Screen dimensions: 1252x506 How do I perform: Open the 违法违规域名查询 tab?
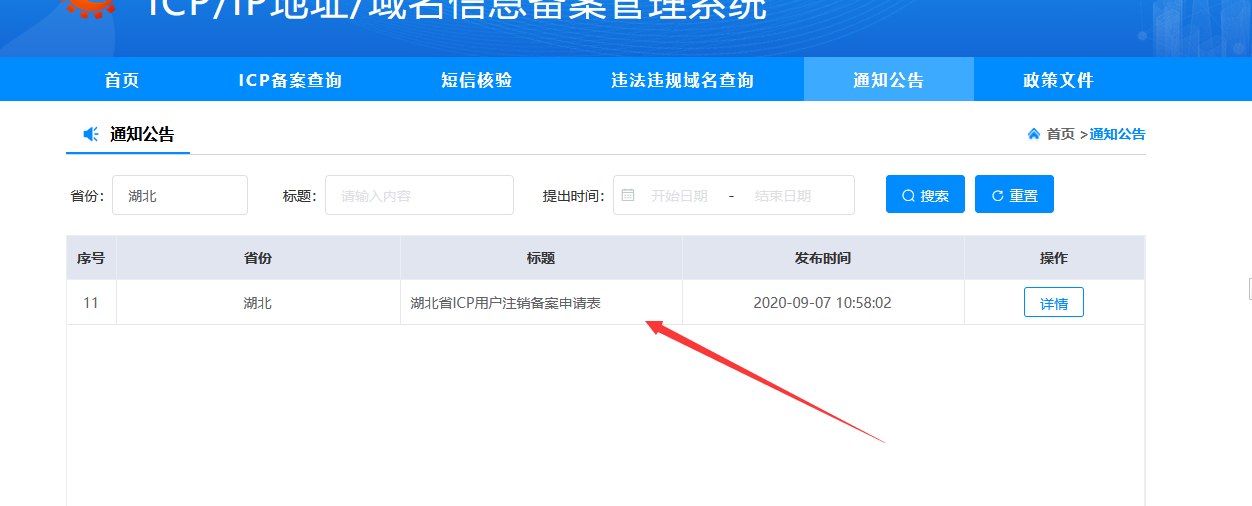click(682, 80)
